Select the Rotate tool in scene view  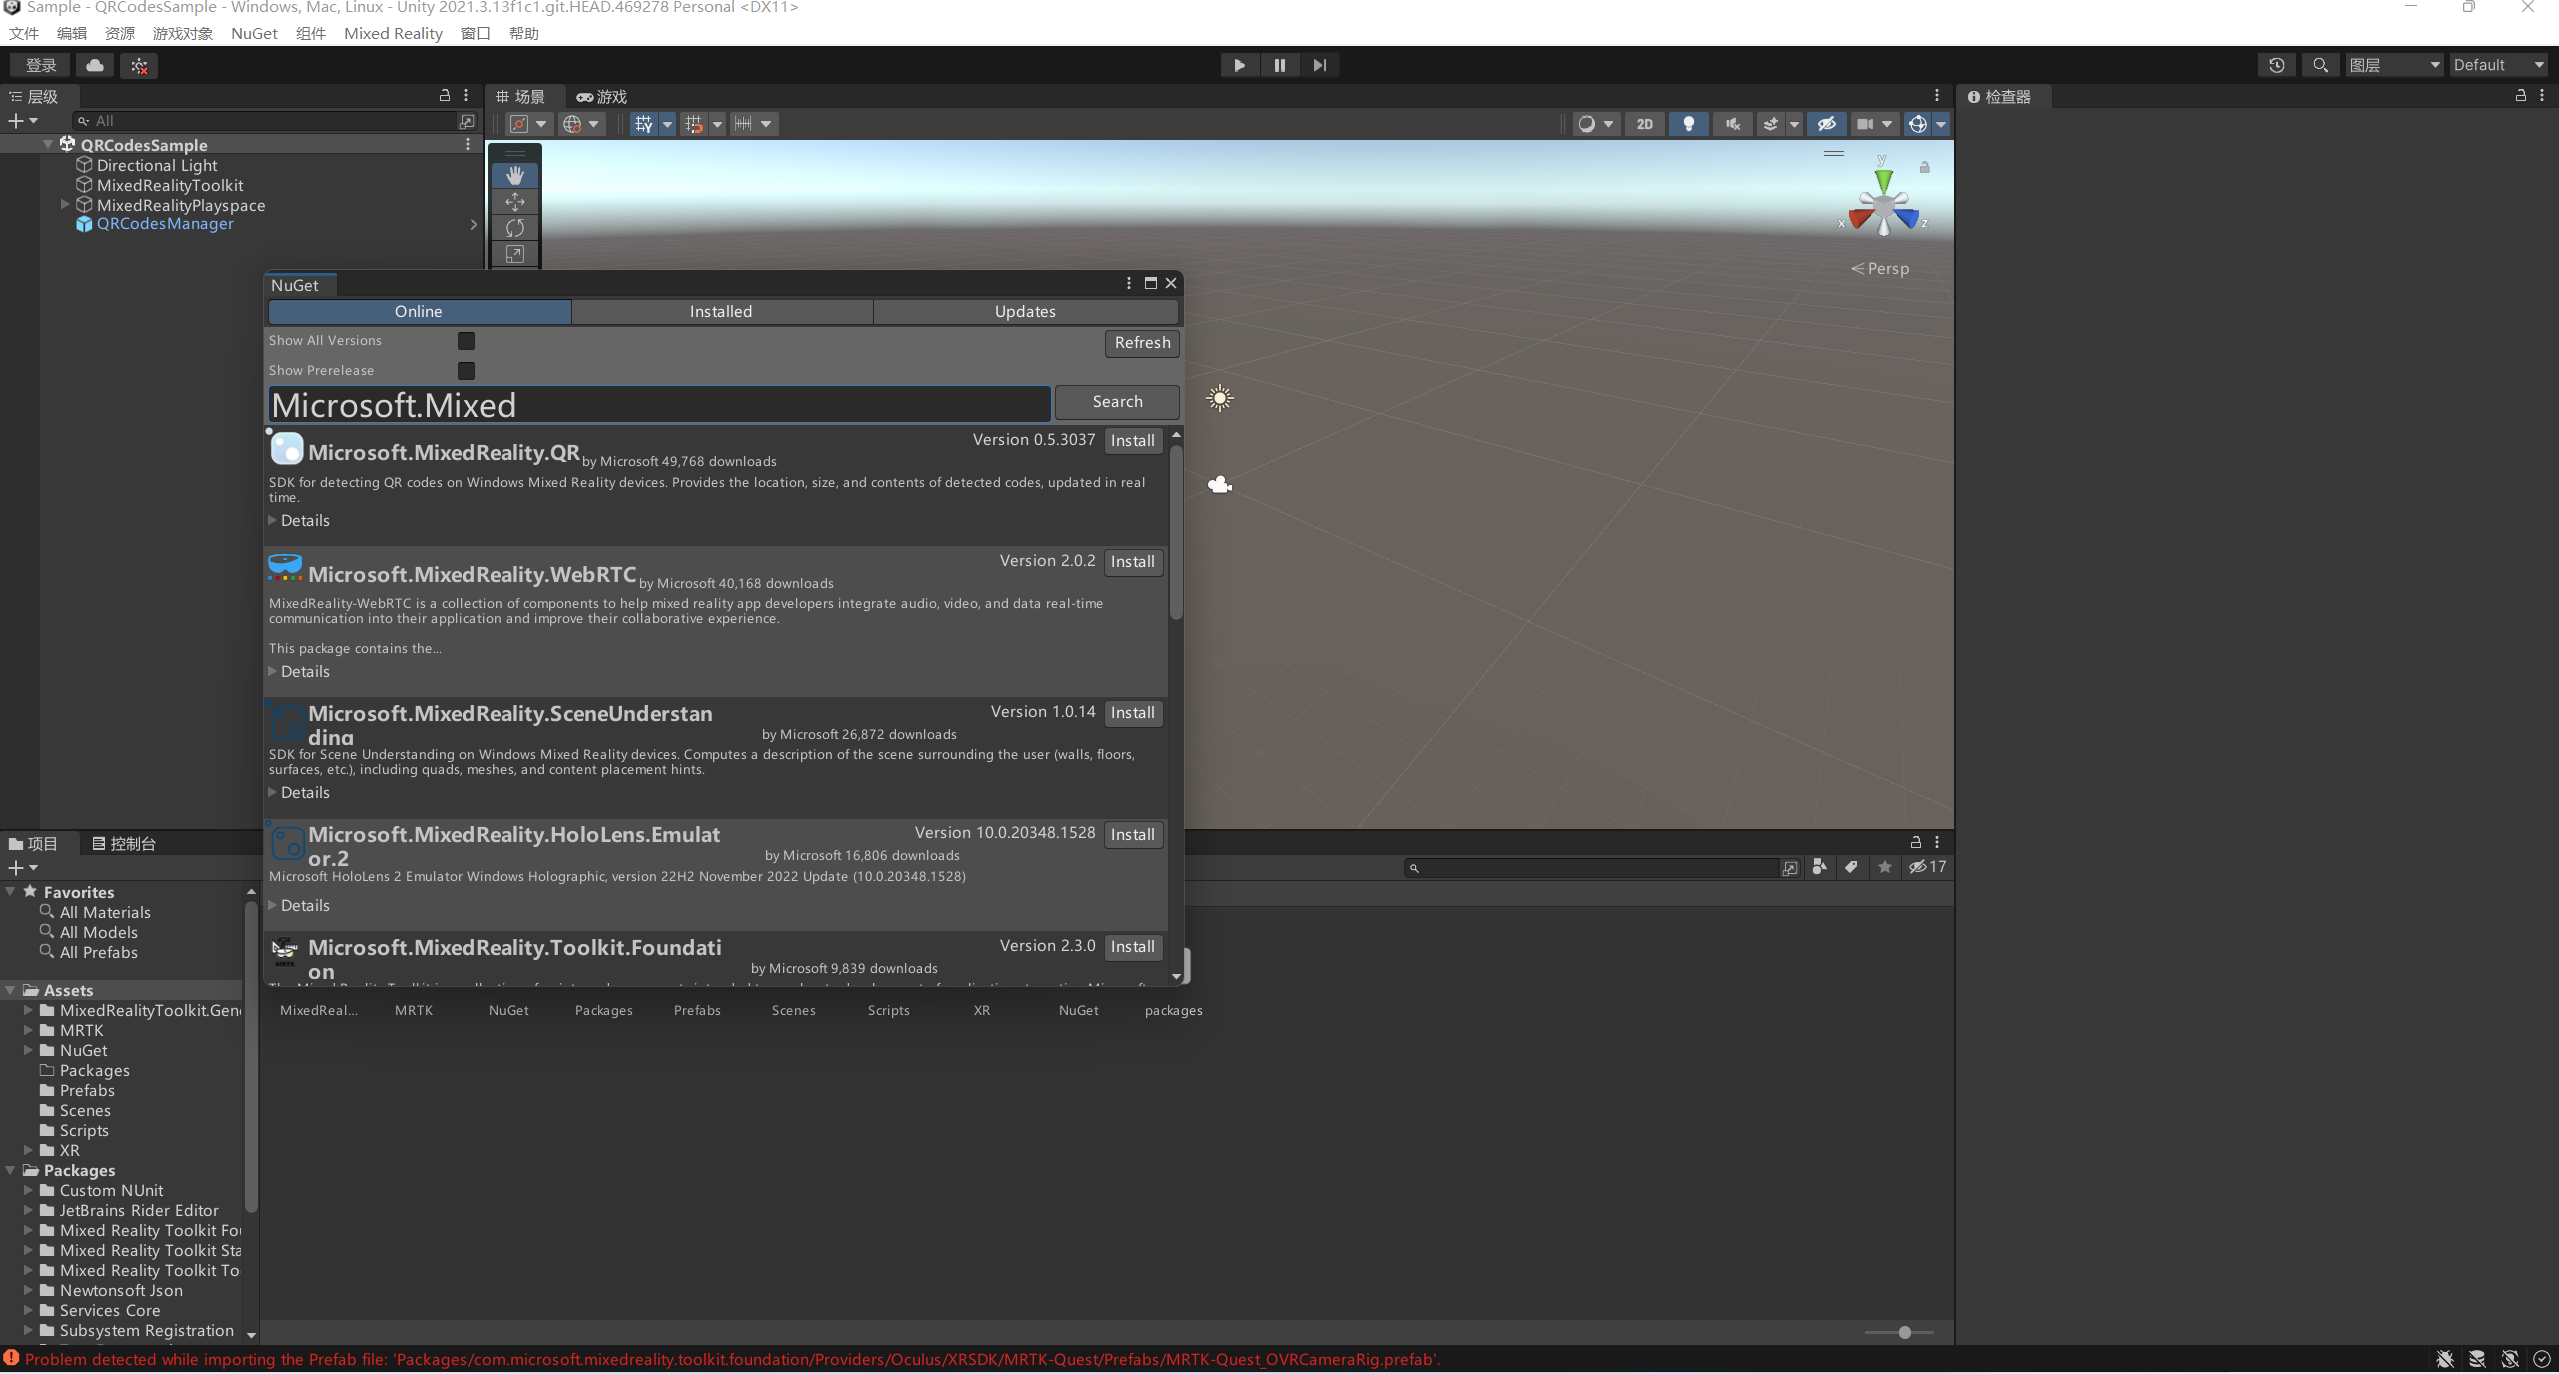515,228
